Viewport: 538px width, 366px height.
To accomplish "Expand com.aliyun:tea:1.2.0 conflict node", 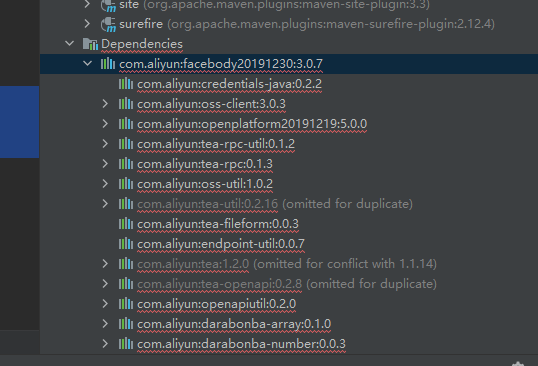I will [x=105, y=264].
